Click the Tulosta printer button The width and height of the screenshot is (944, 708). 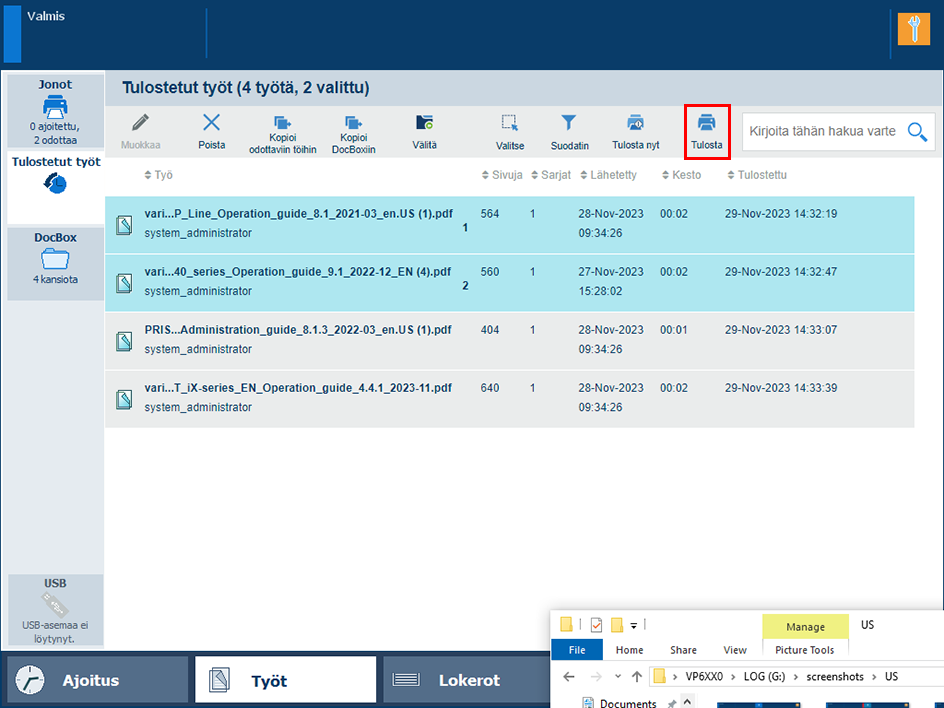pyautogui.click(x=707, y=132)
